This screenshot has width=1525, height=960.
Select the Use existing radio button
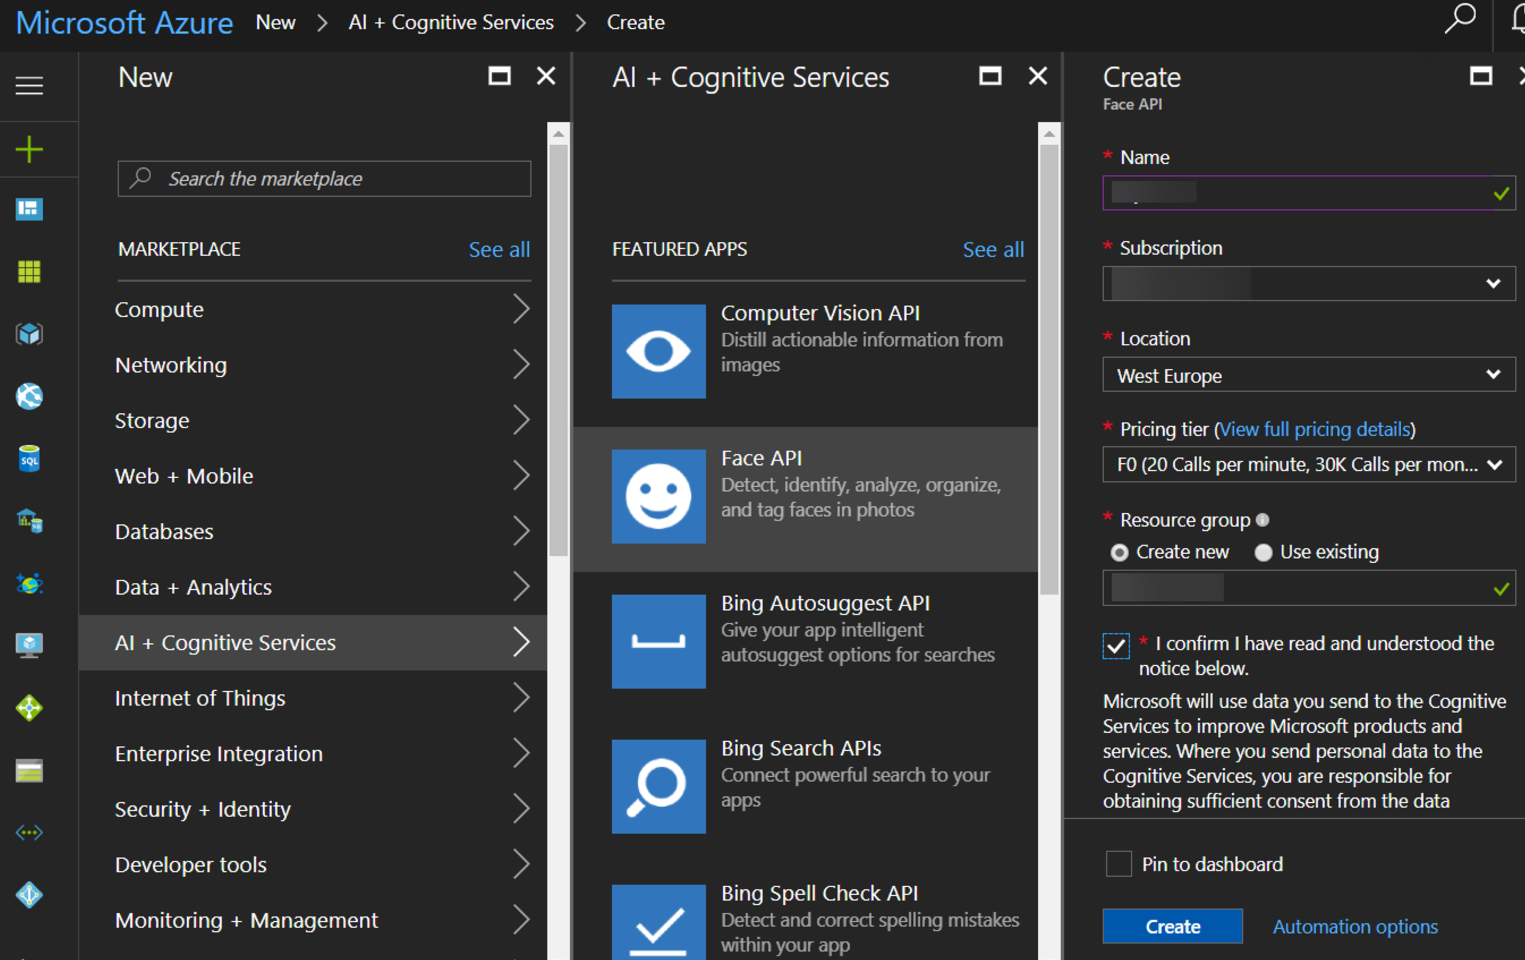(x=1264, y=552)
